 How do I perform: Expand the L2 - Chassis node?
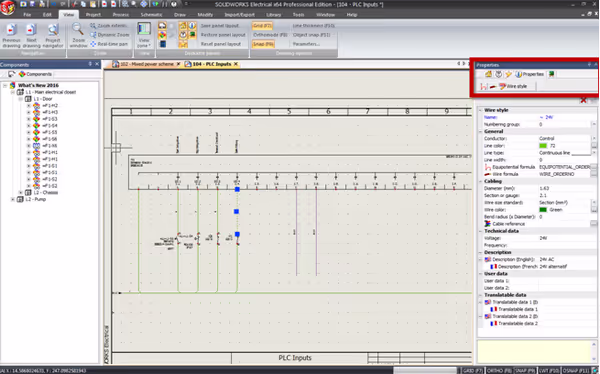coord(21,193)
